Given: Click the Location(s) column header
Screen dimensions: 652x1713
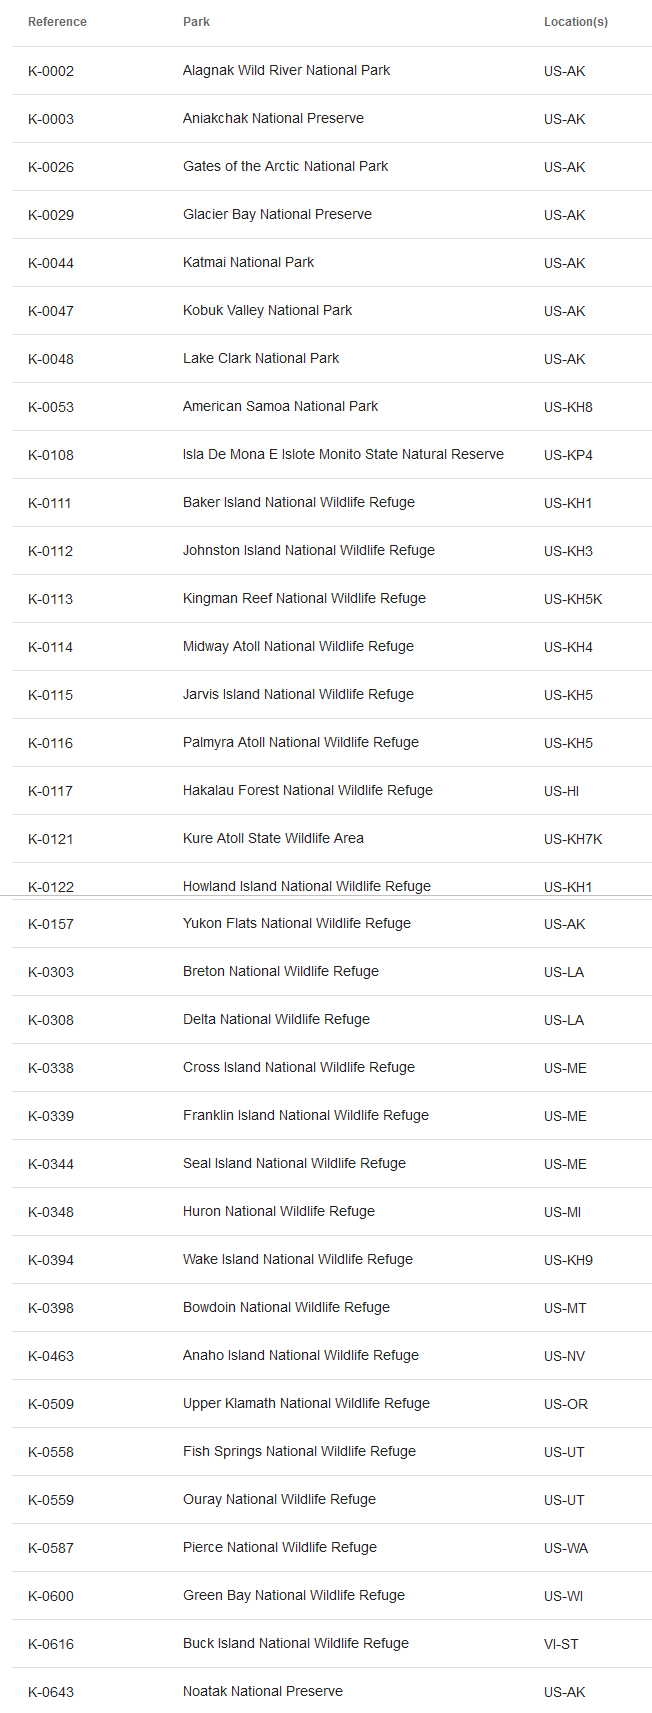Looking at the screenshot, I should pos(575,22).
